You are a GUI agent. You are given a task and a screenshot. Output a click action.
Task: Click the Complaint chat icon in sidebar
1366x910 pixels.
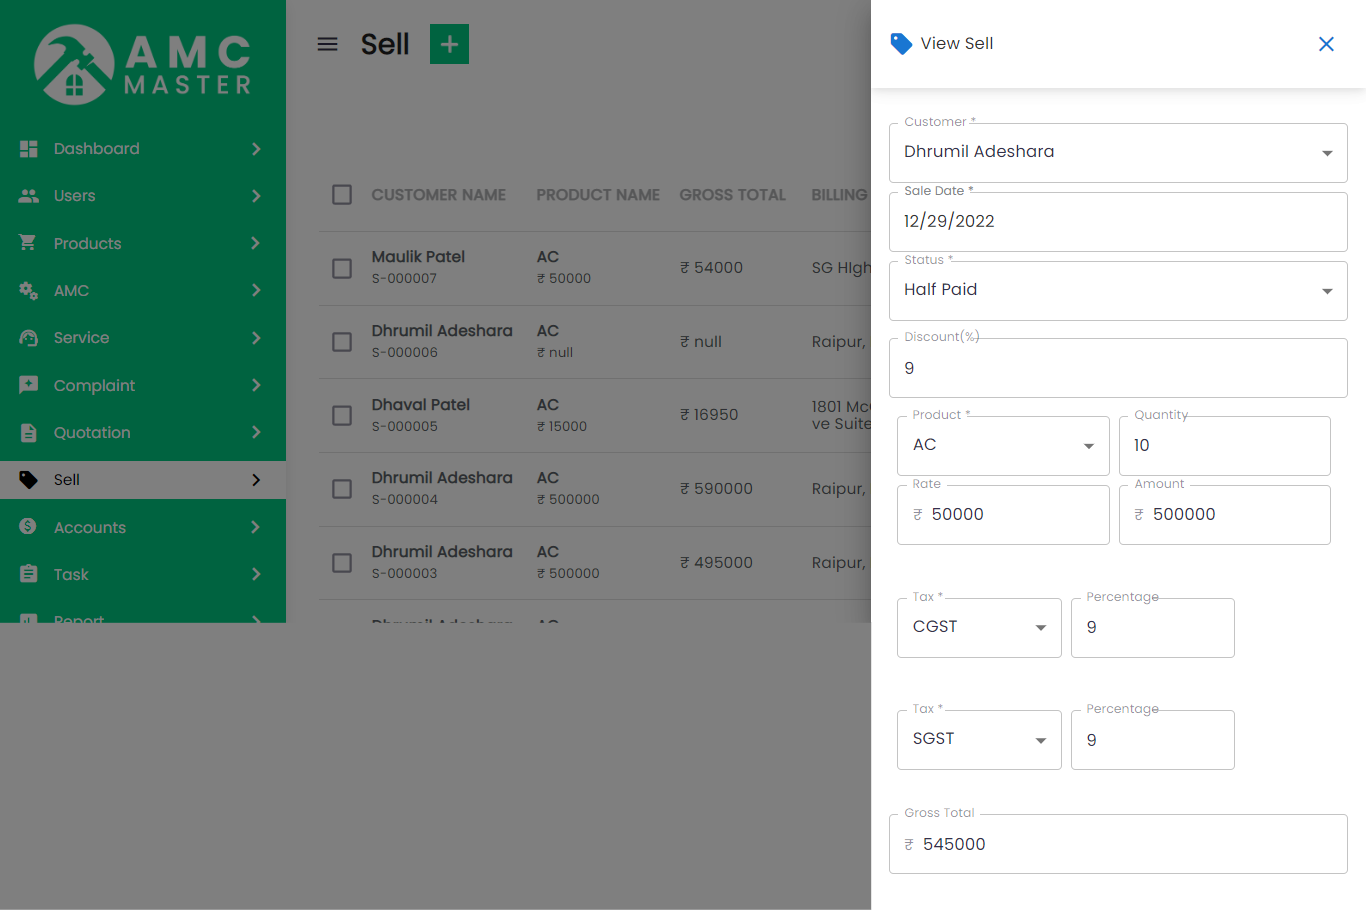tap(29, 385)
